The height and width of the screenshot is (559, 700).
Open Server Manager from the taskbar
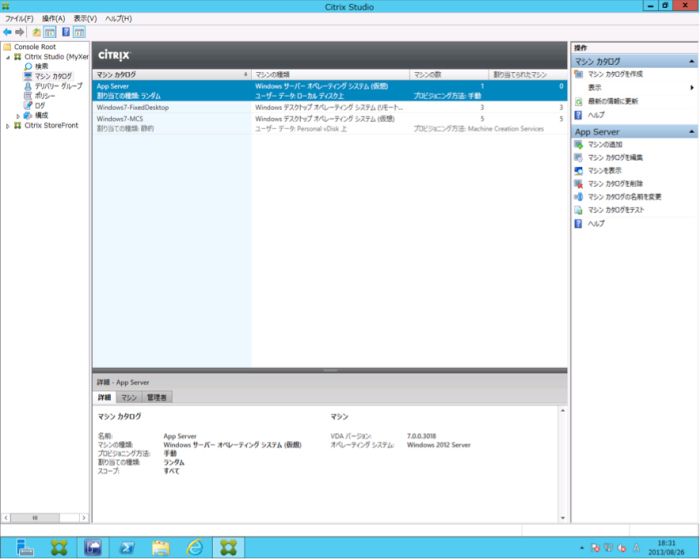click(x=24, y=547)
